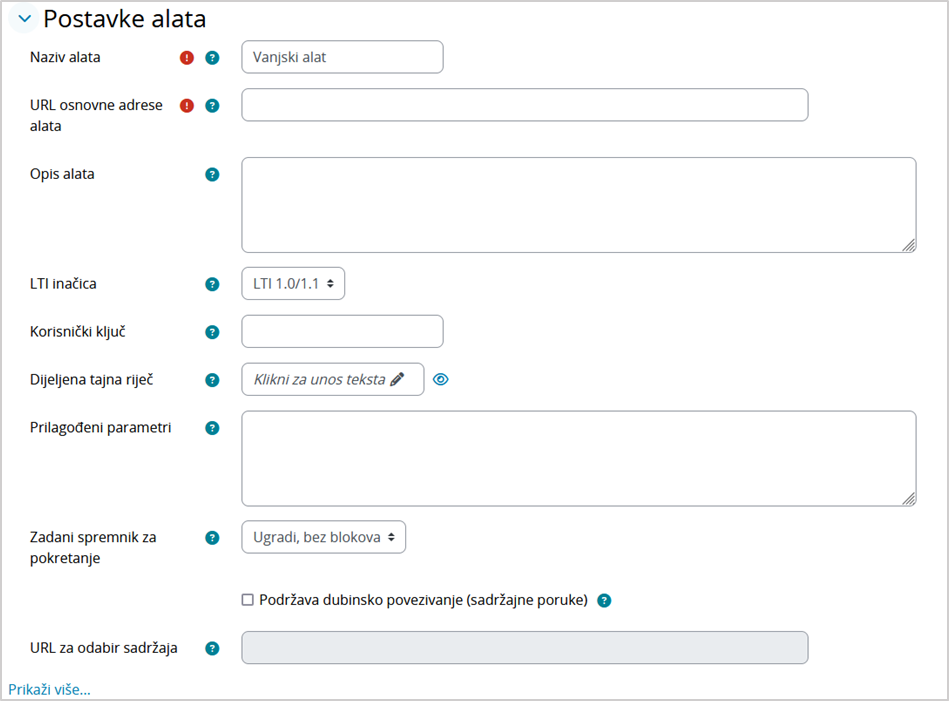This screenshot has width=949, height=701.
Task: Show help for Korisnički ključ
Action: pos(211,331)
